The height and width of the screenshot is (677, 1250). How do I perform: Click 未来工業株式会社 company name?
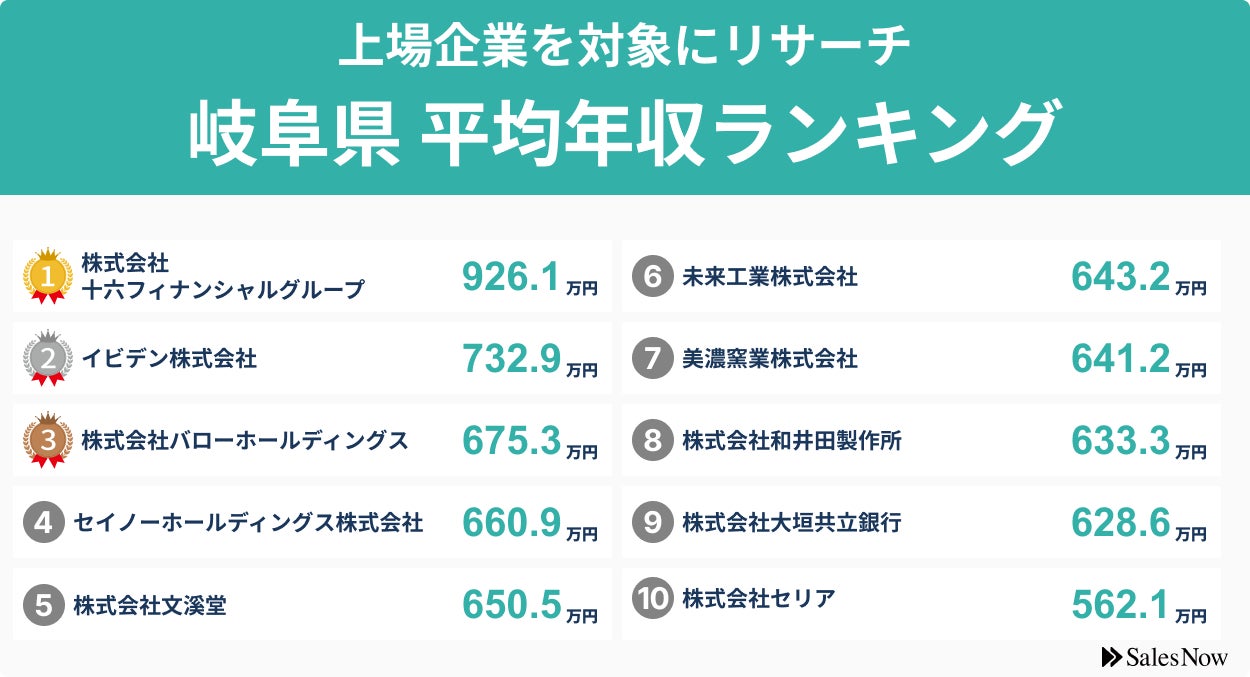point(770,277)
